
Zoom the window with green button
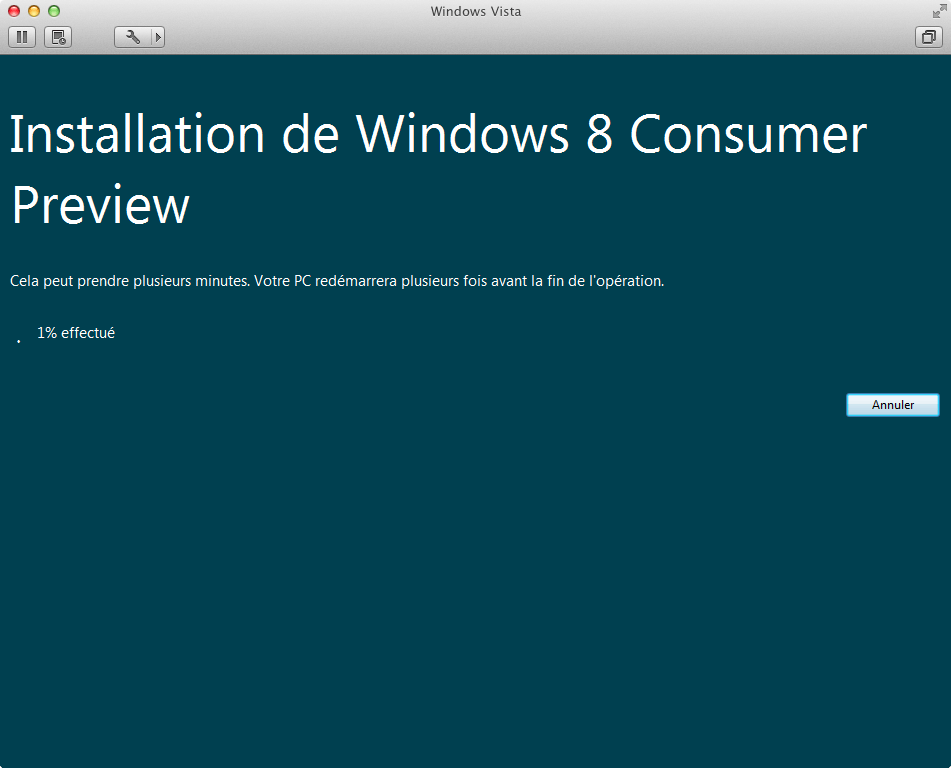[x=54, y=11]
